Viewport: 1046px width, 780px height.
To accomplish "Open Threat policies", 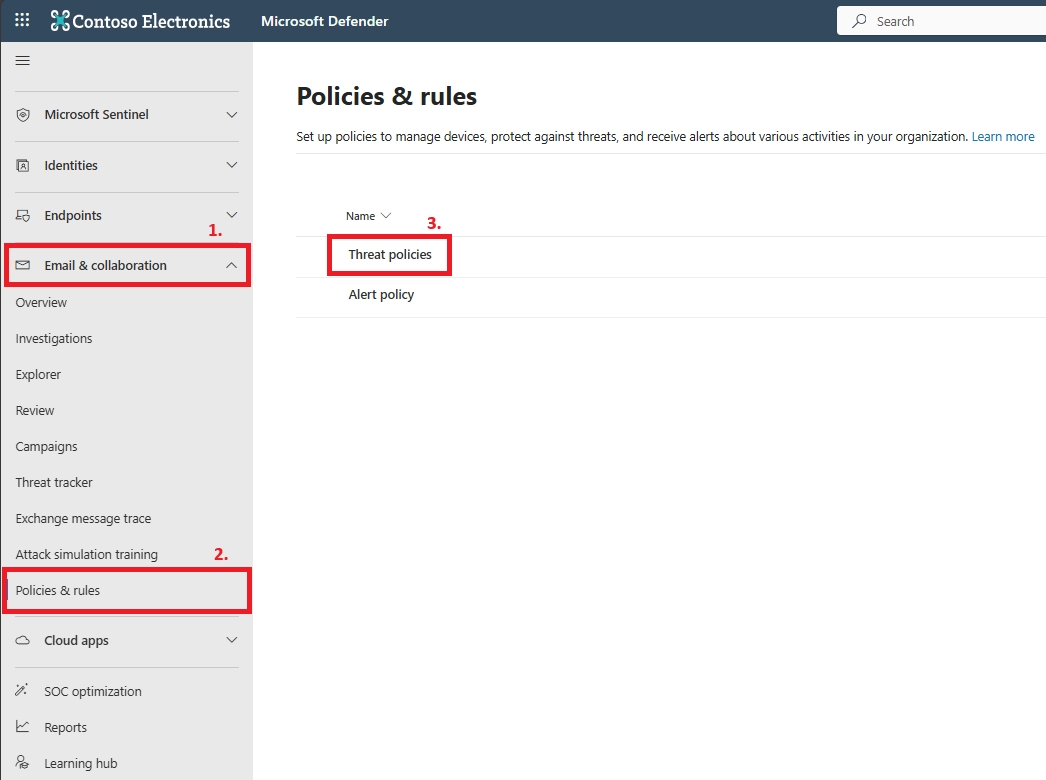I will click(388, 255).
